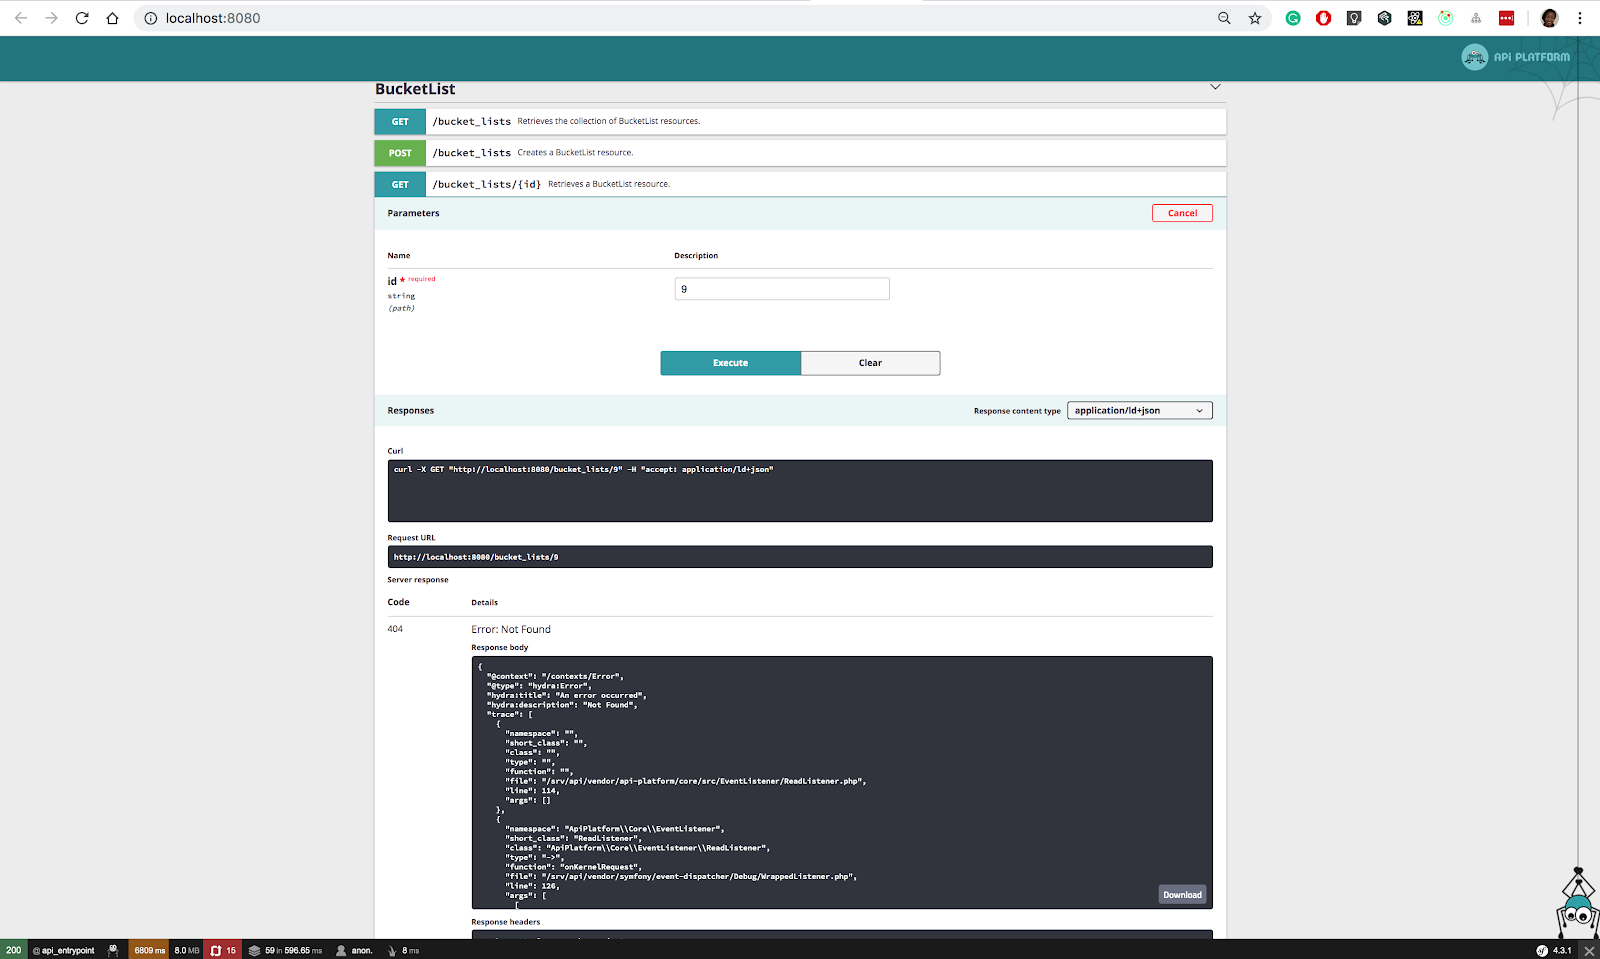Image resolution: width=1600 pixels, height=959 pixels.
Task: Open Response content type dropdown
Action: pyautogui.click(x=1139, y=410)
